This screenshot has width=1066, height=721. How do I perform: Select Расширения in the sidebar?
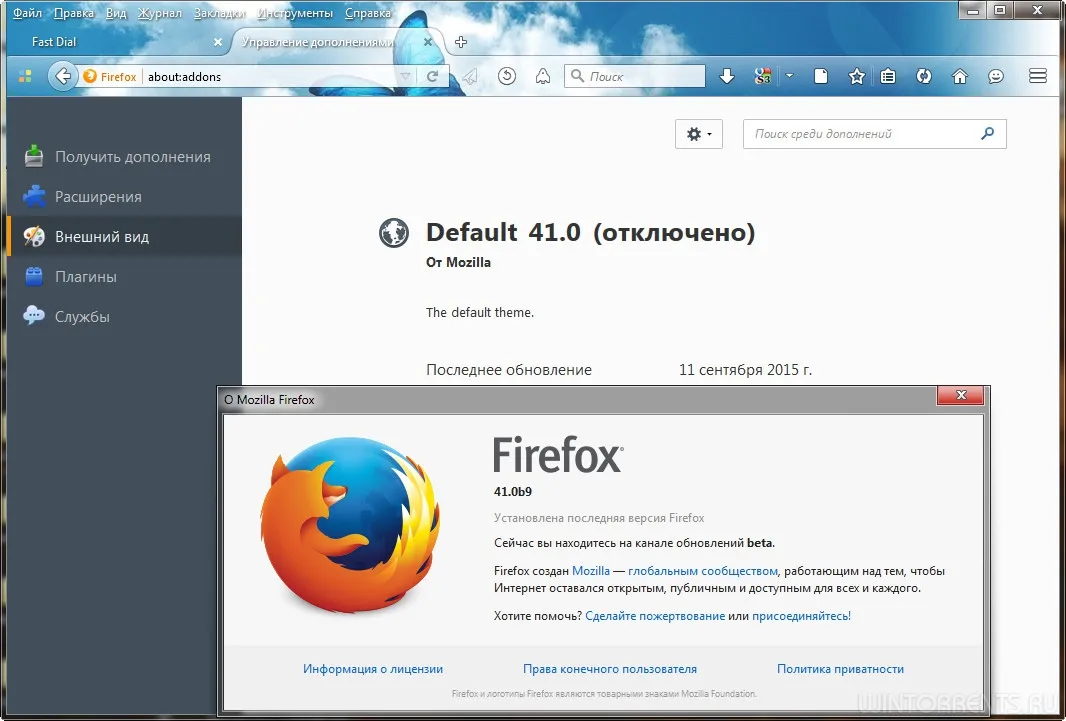click(x=98, y=197)
